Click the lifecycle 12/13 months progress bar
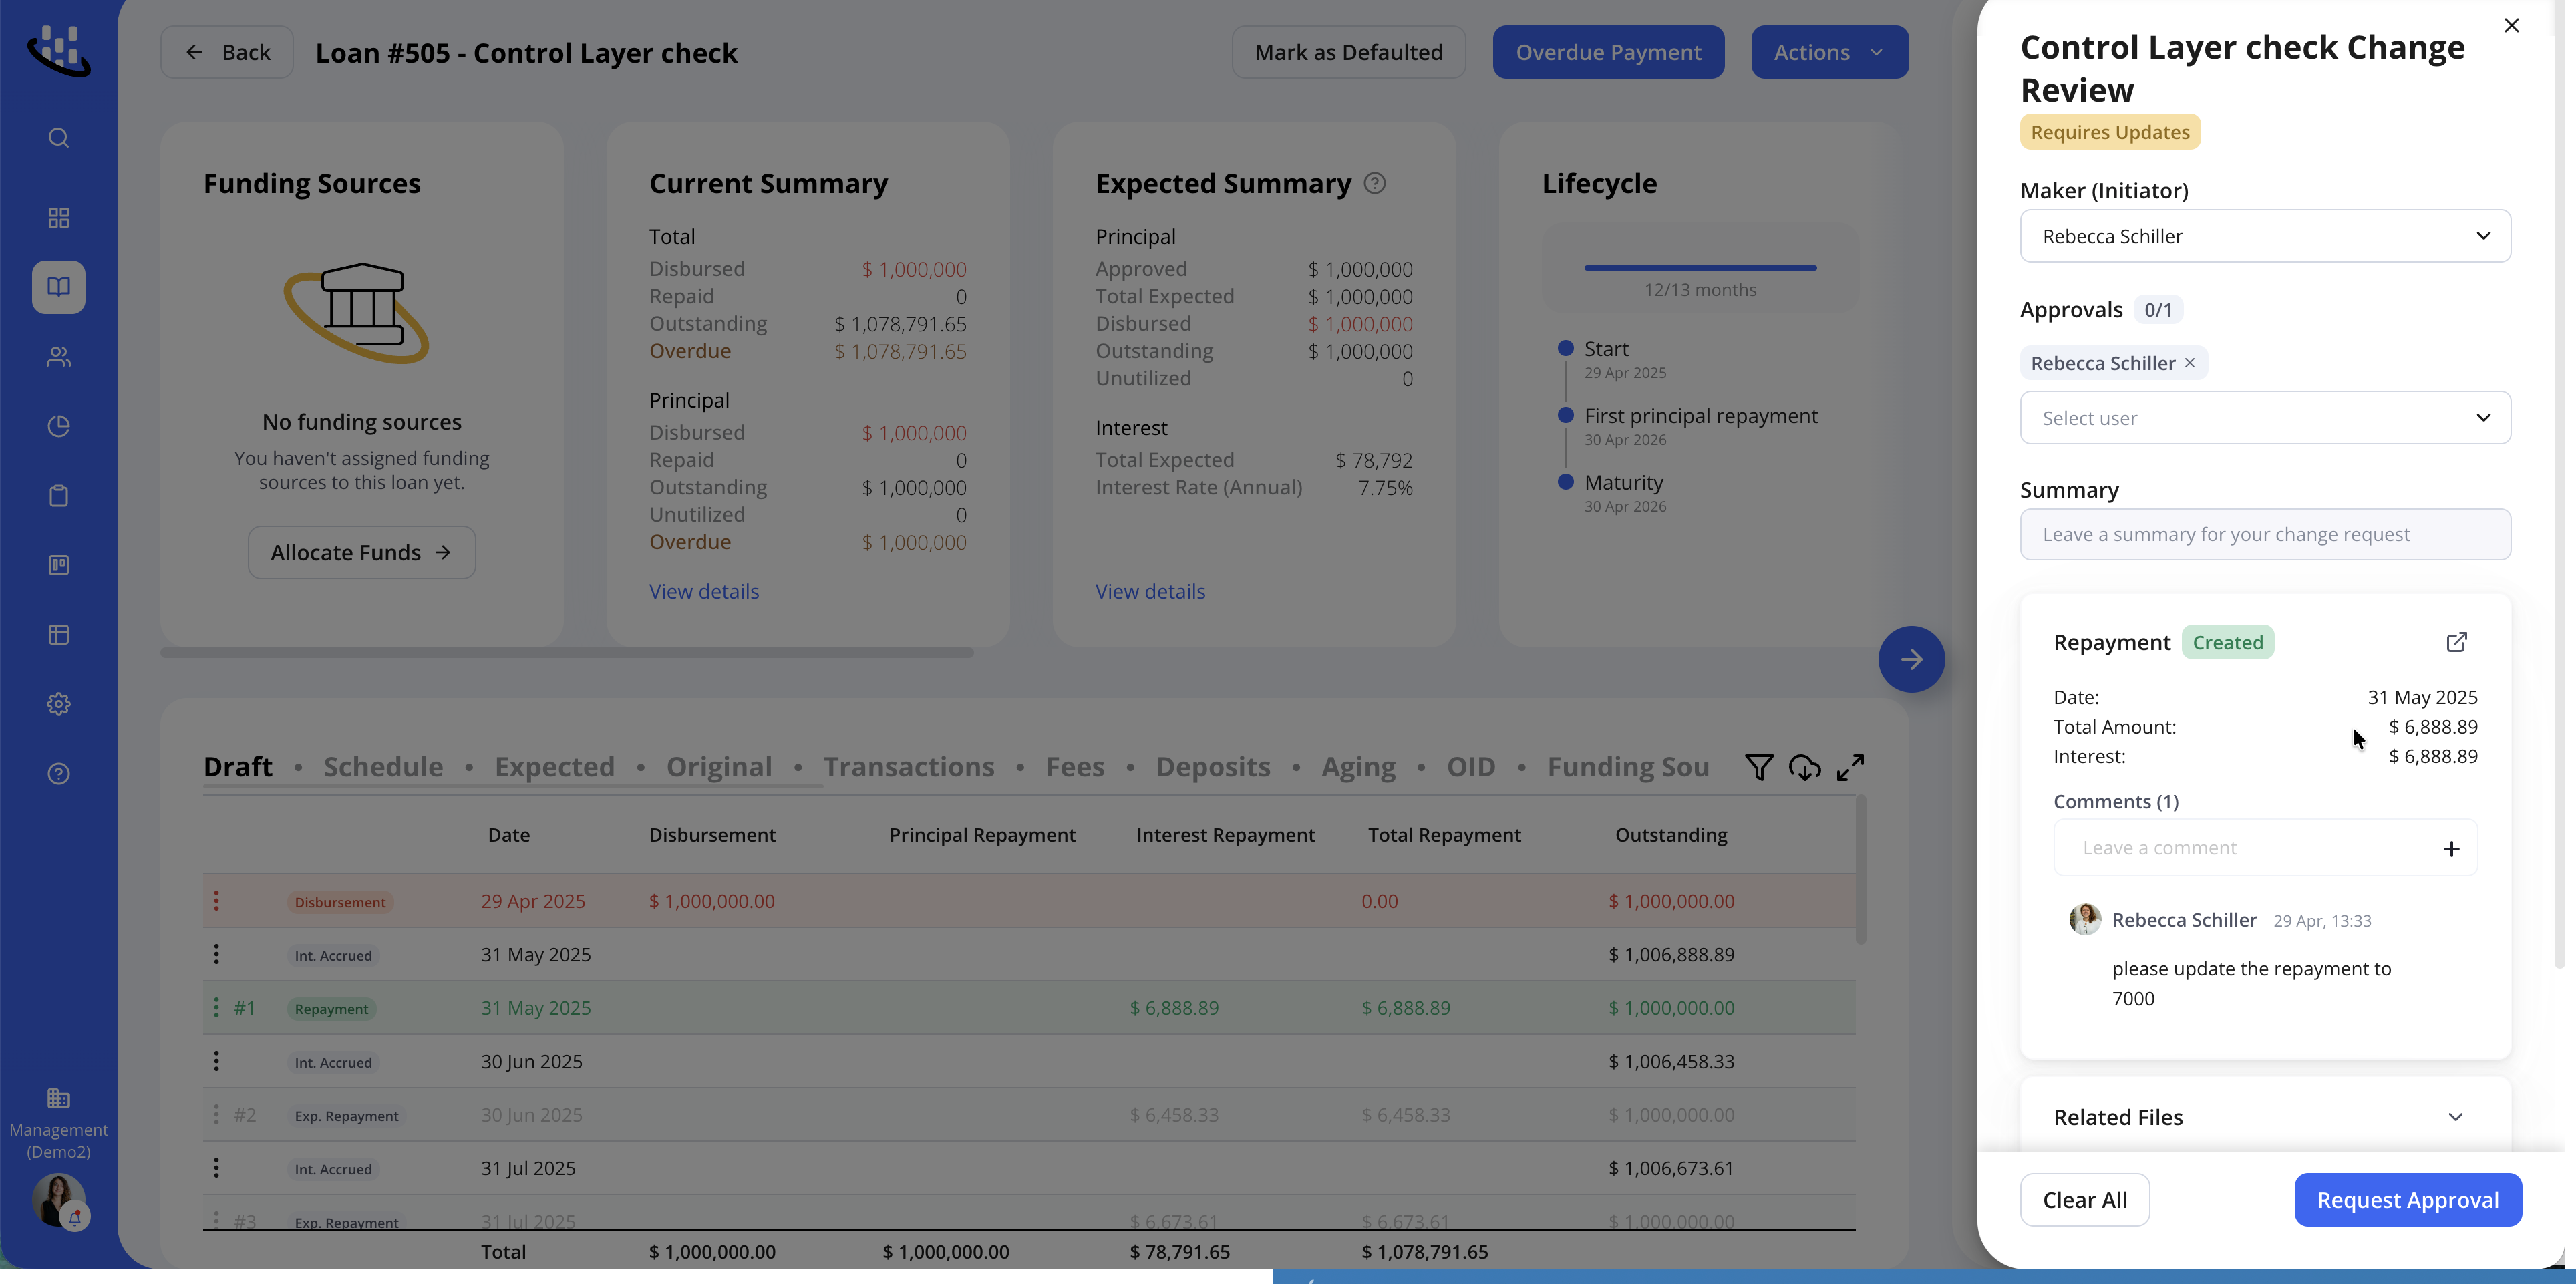 pyautogui.click(x=1700, y=268)
